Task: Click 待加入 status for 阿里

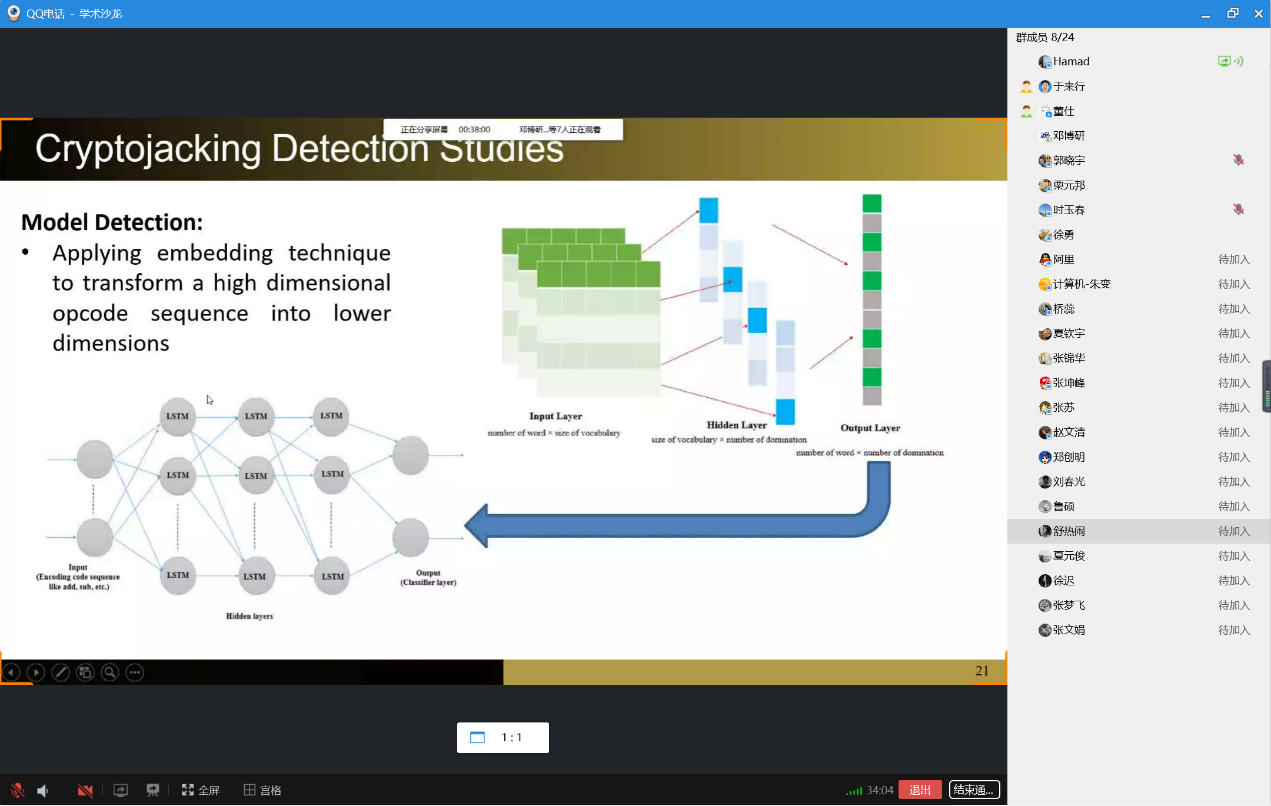Action: click(1234, 259)
